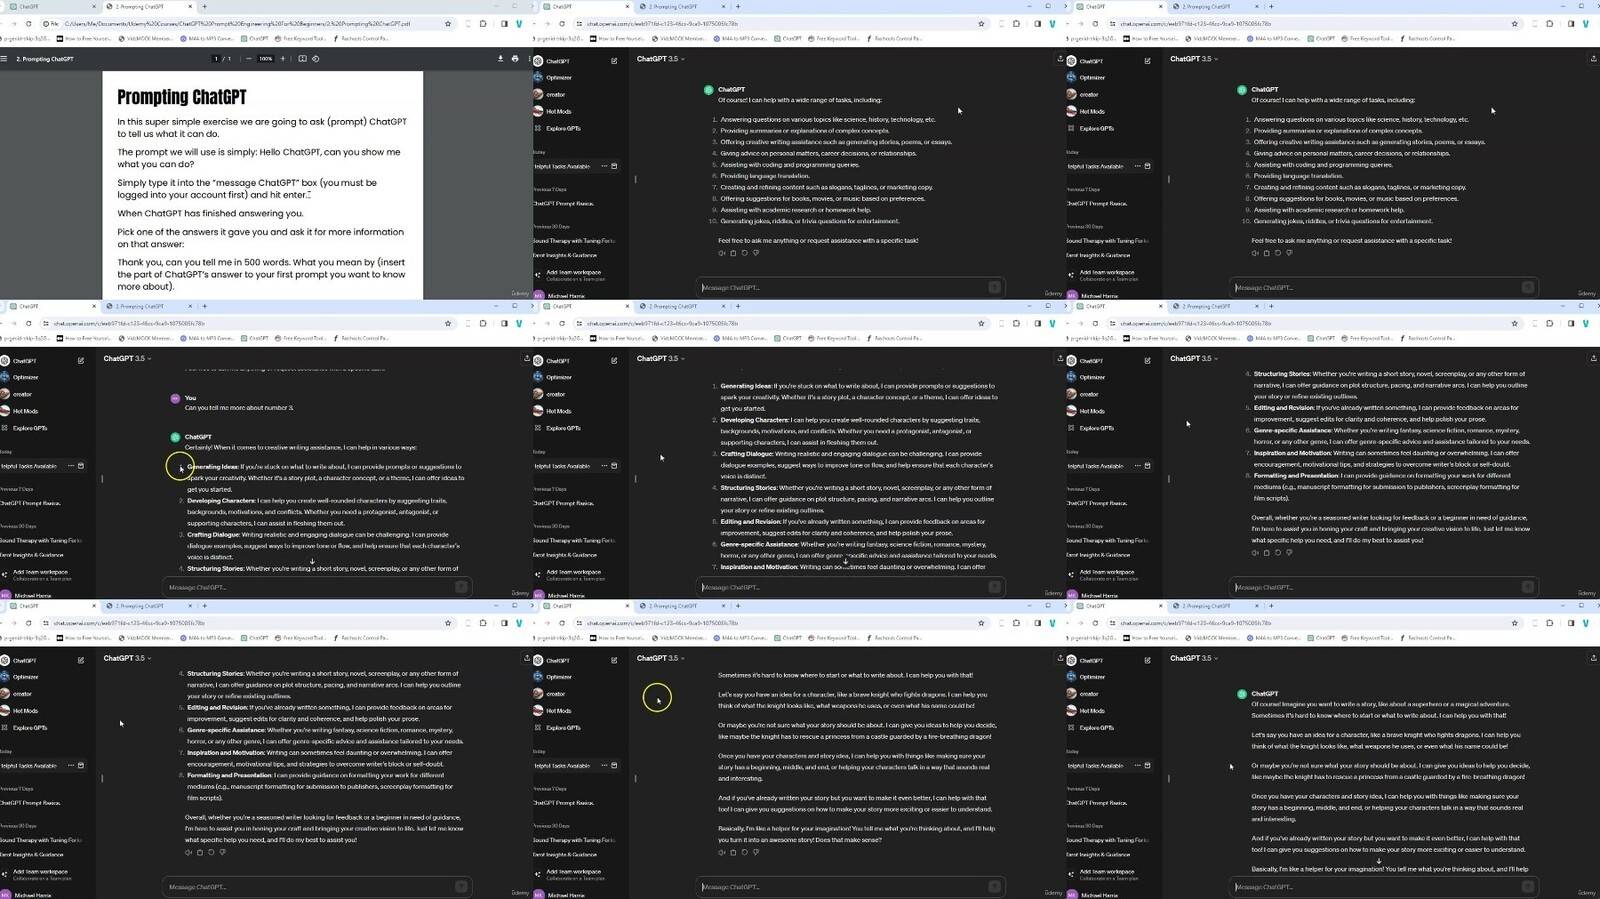Zoom in with the PDF toolbar plus icon
The image size is (1600, 899).
pos(283,59)
